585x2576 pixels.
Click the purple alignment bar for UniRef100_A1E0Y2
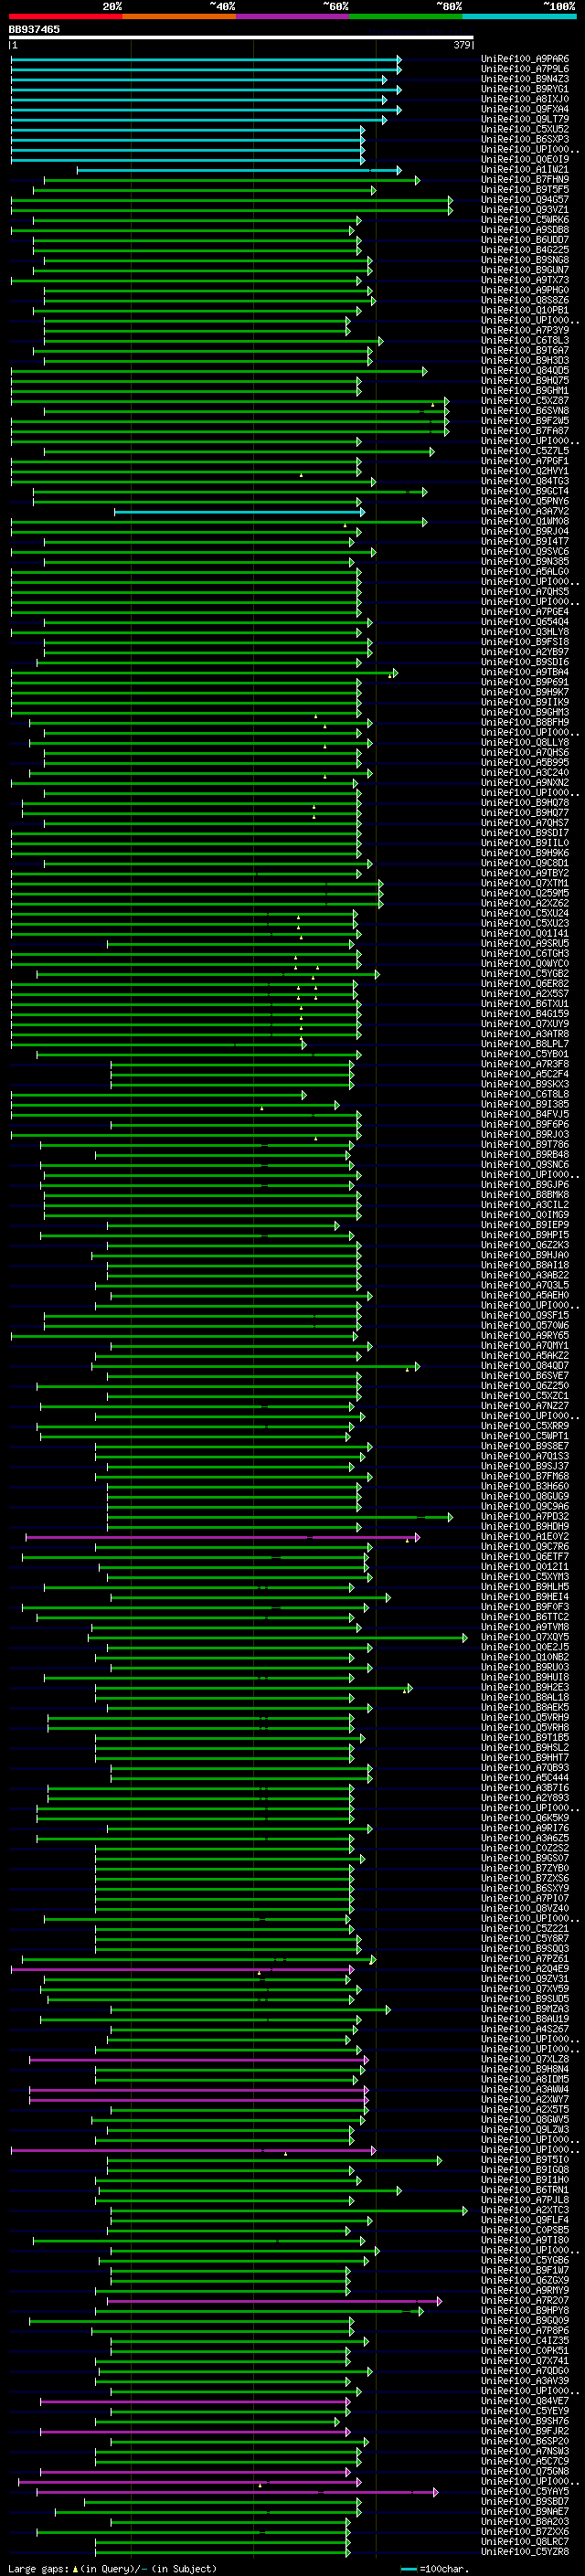222,1537
